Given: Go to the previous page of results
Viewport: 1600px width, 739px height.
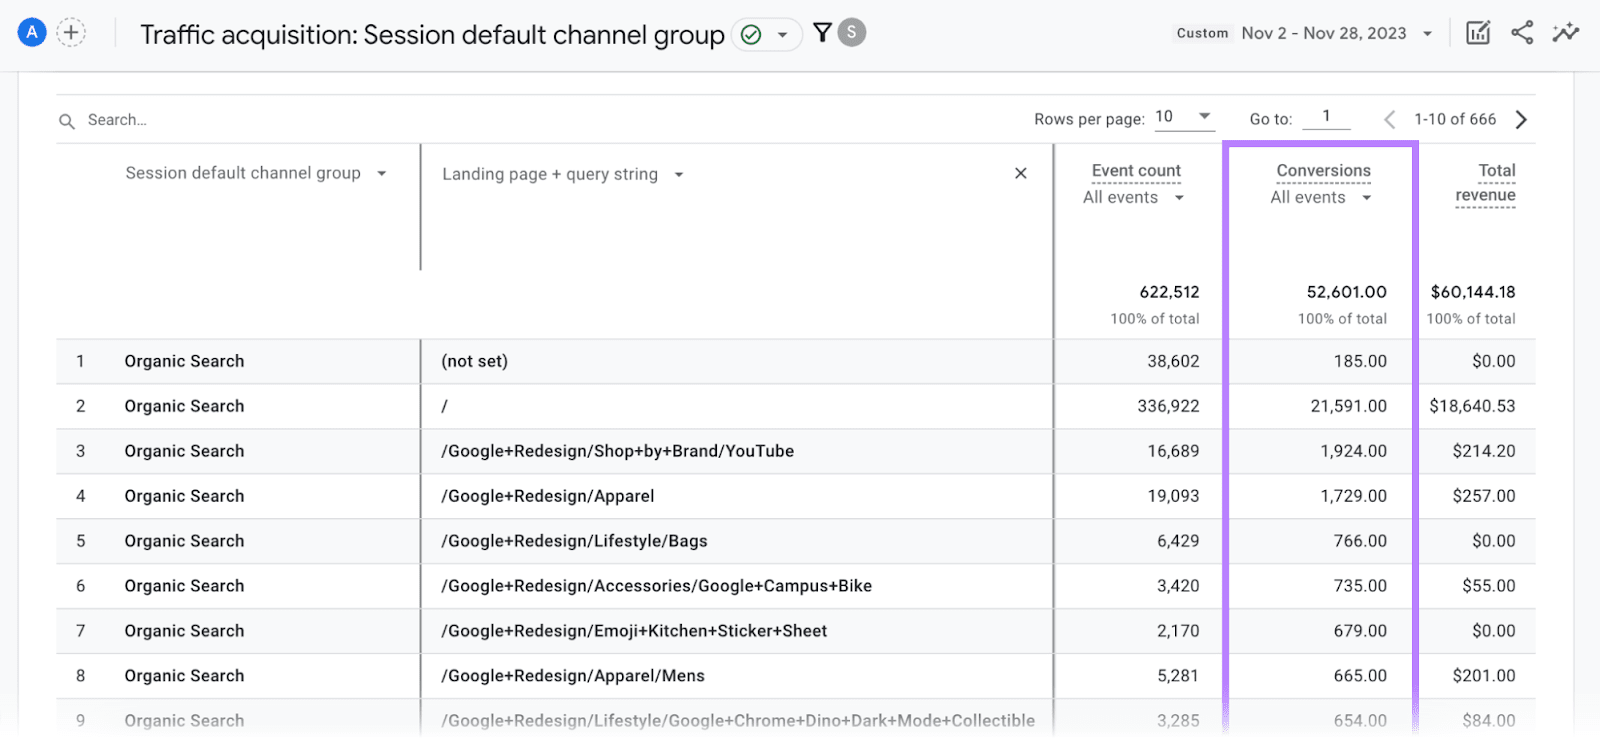Looking at the screenshot, I should coord(1389,120).
